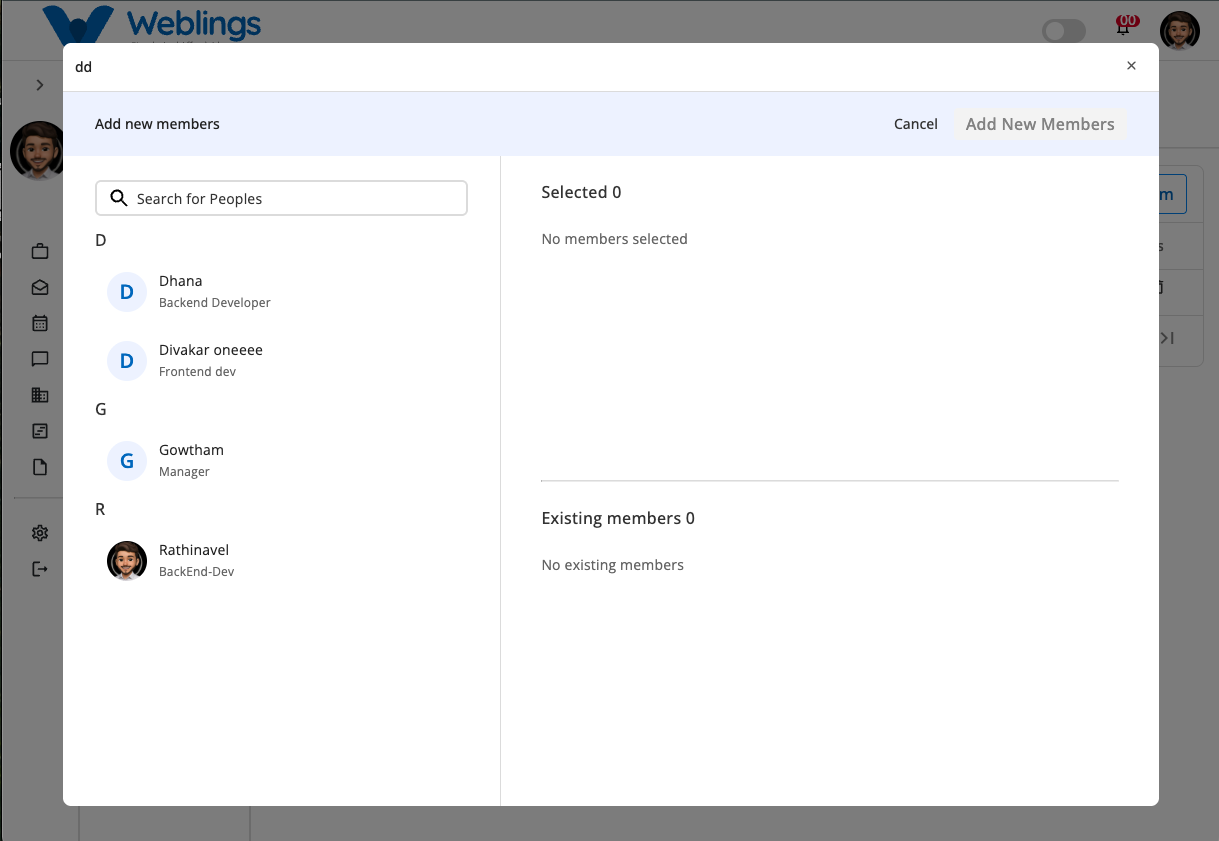Click the BackEnd-Dev role text

click(197, 572)
